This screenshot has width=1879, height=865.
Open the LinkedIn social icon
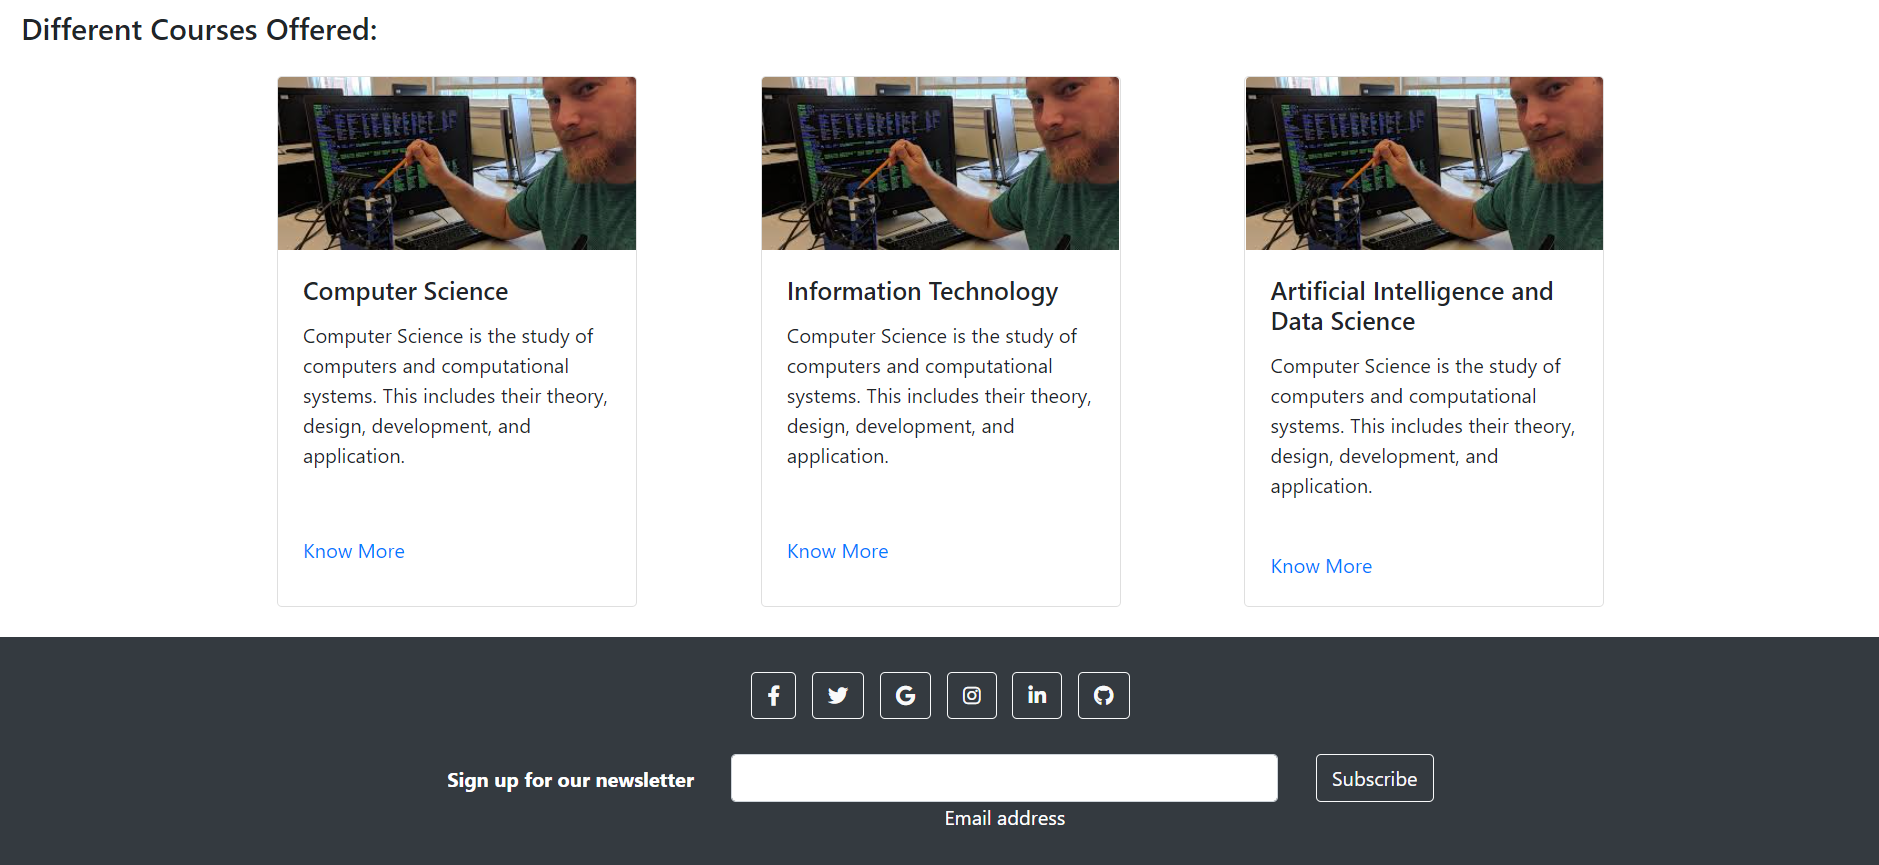1037,695
